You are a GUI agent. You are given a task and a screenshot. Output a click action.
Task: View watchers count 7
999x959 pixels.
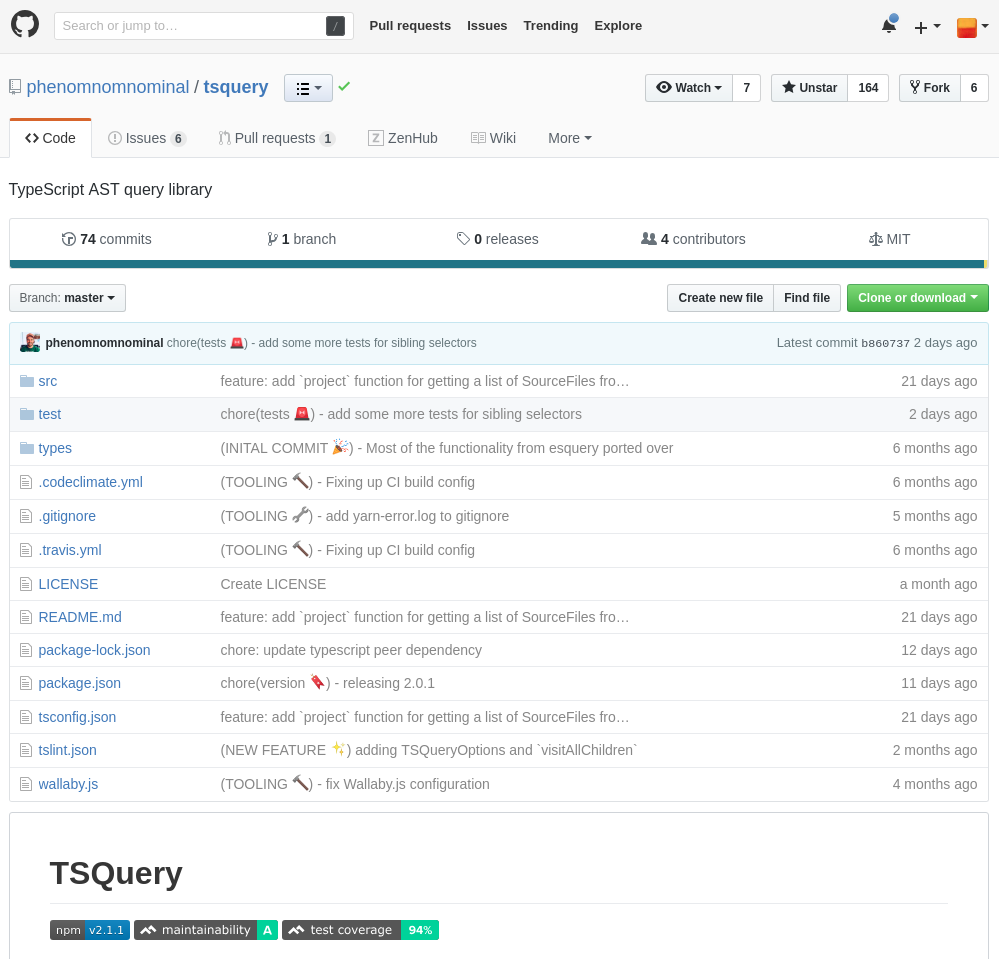click(747, 88)
